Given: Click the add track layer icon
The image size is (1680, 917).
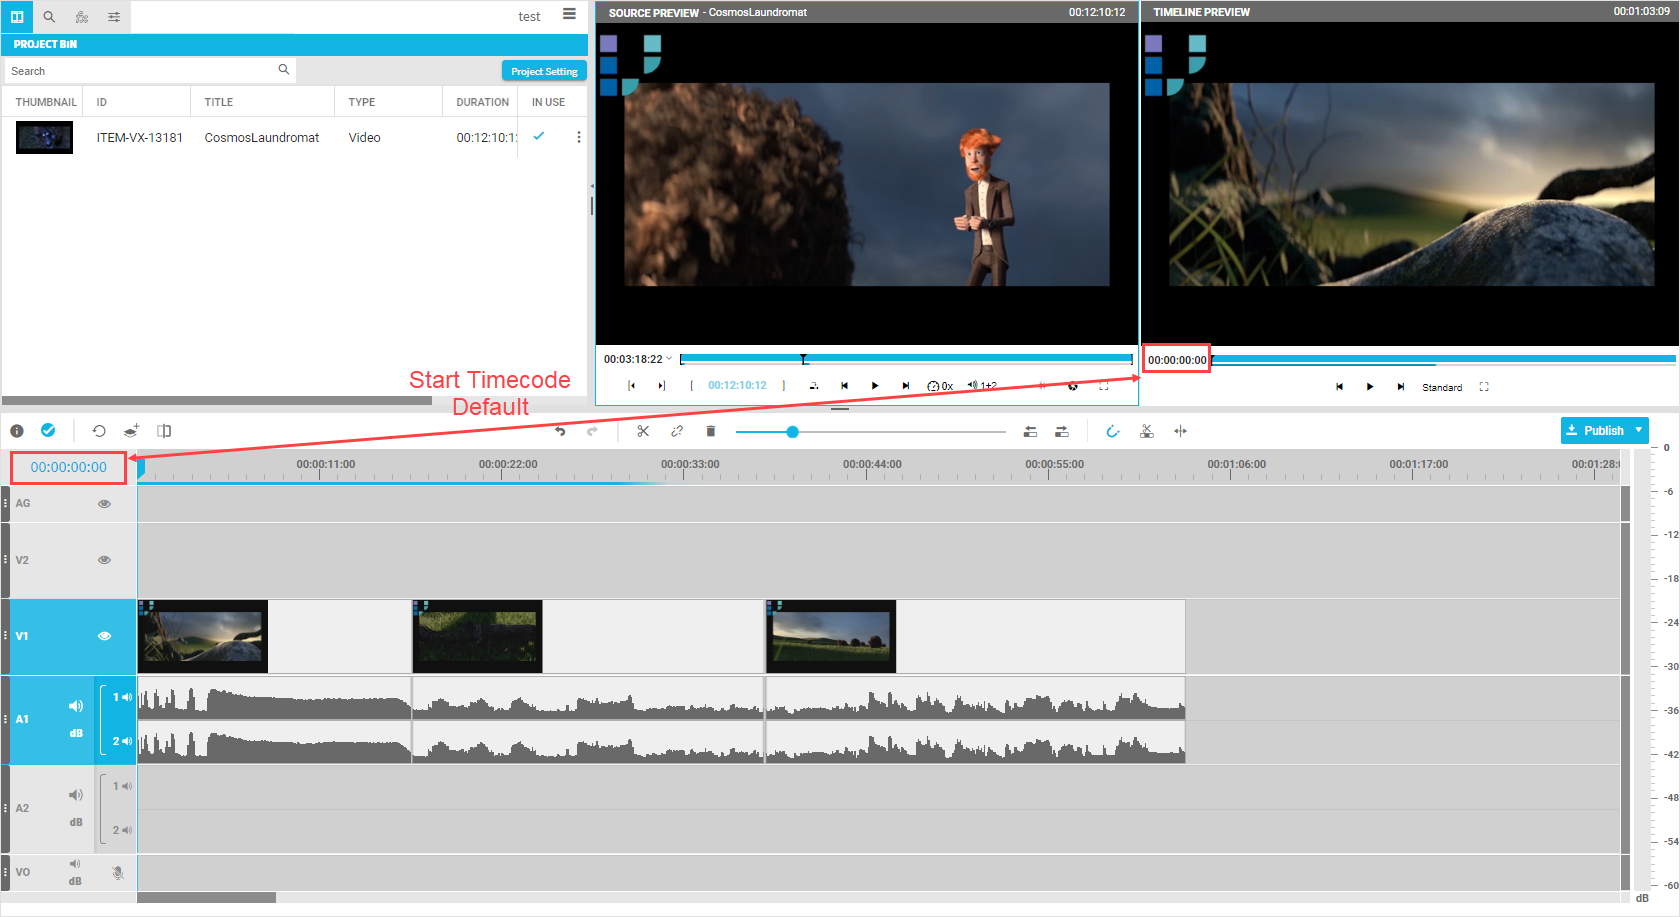Looking at the screenshot, I should [131, 431].
